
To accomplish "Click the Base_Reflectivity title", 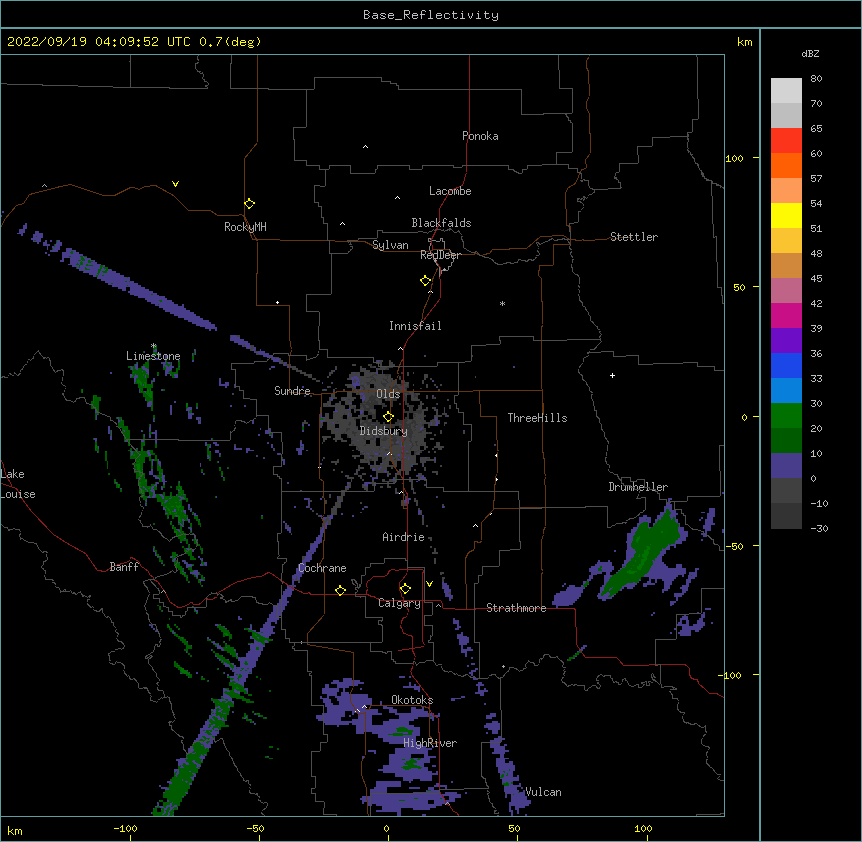I will pyautogui.click(x=431, y=15).
